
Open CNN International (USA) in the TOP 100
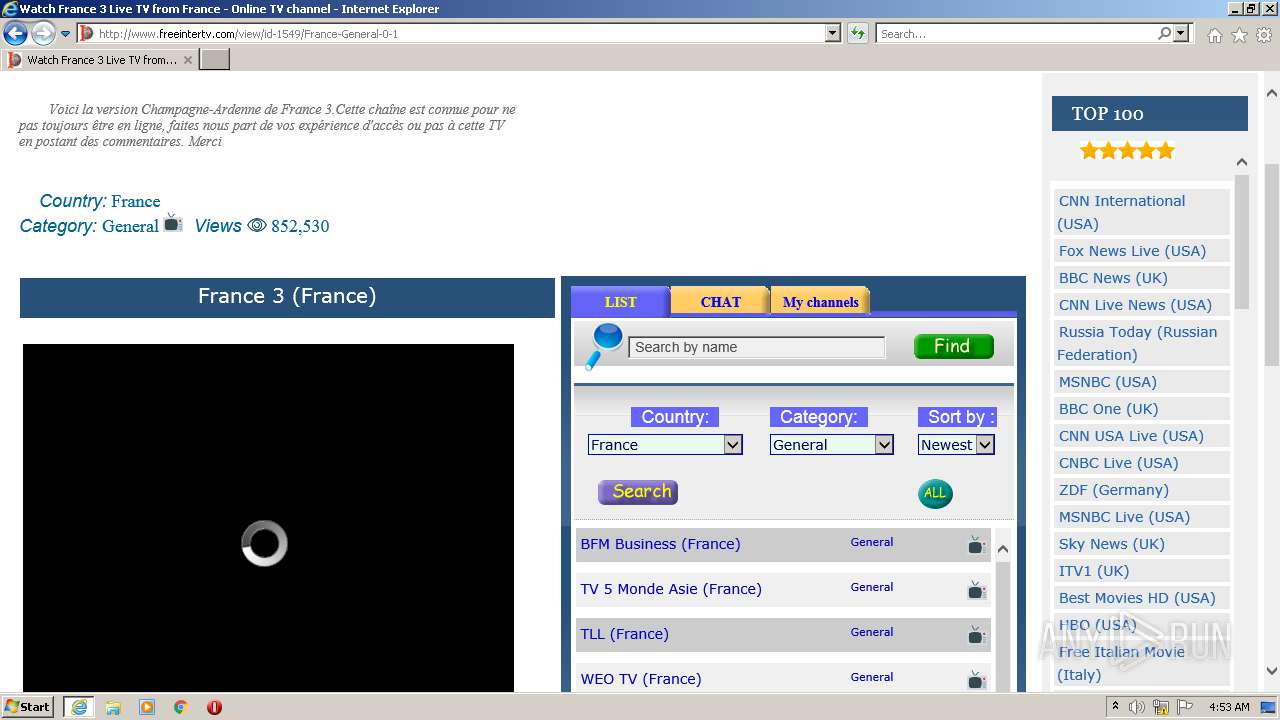1122,212
